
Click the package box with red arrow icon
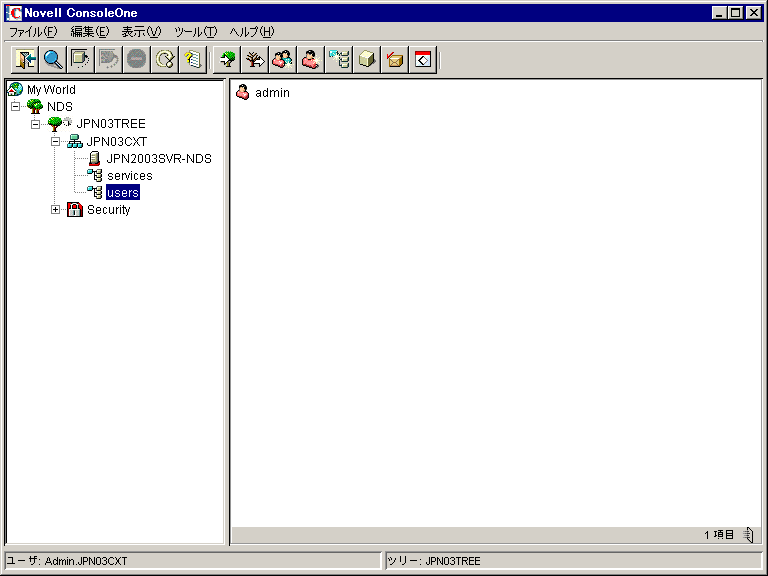click(x=395, y=60)
